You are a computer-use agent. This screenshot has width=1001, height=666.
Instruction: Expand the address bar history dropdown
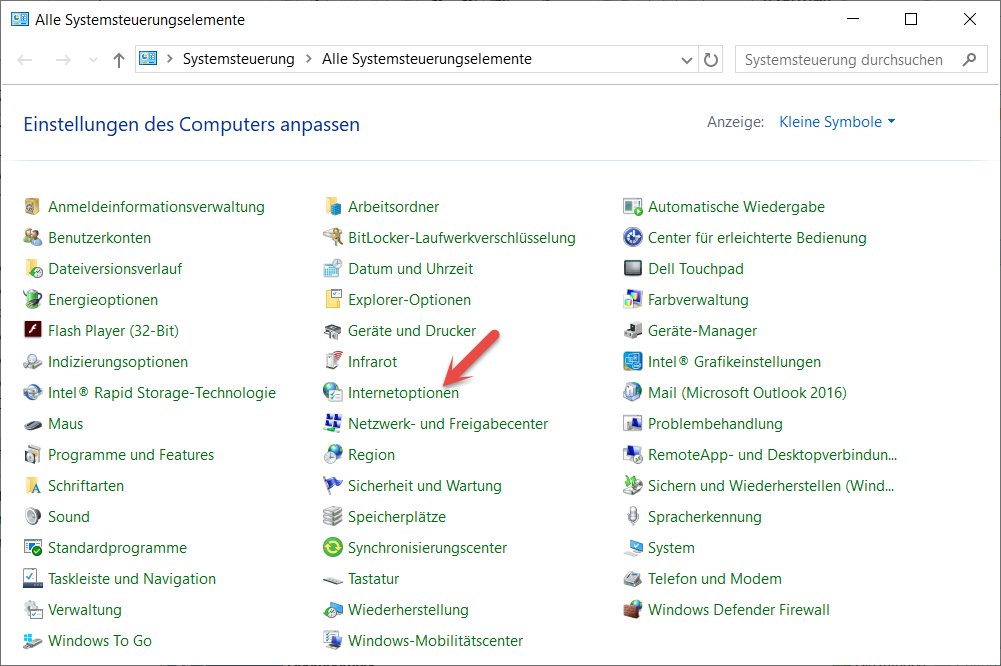(x=687, y=60)
